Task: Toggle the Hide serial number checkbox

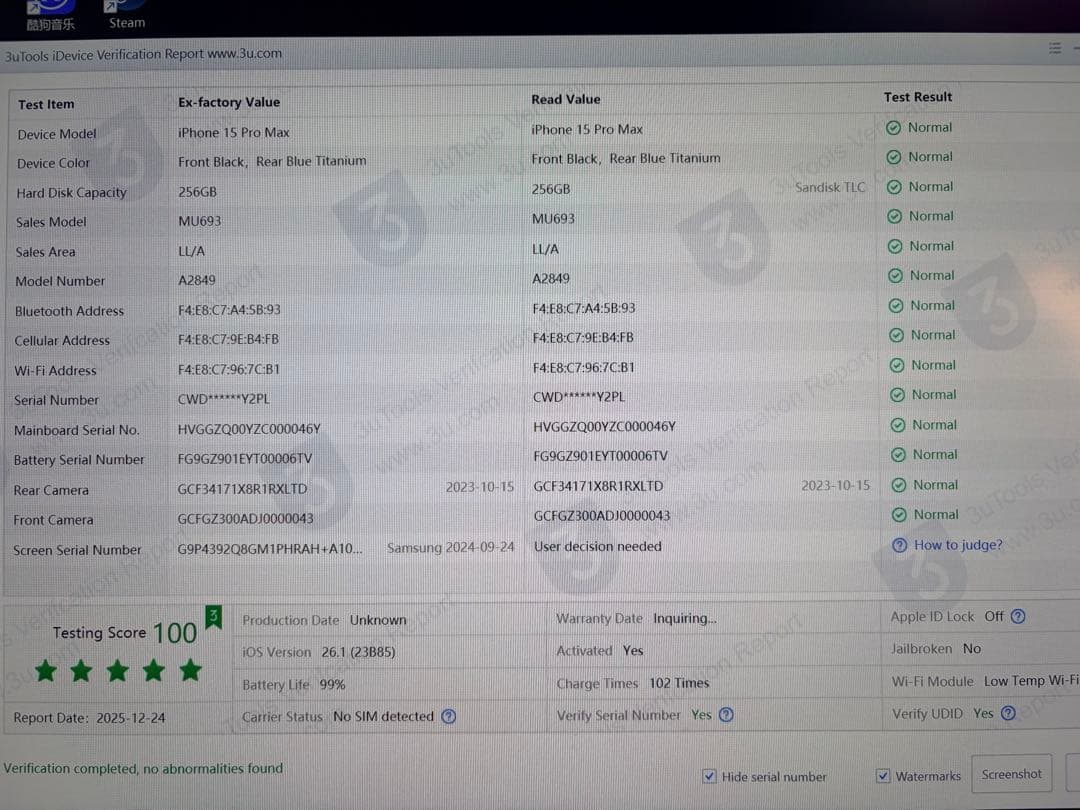Action: coord(709,776)
